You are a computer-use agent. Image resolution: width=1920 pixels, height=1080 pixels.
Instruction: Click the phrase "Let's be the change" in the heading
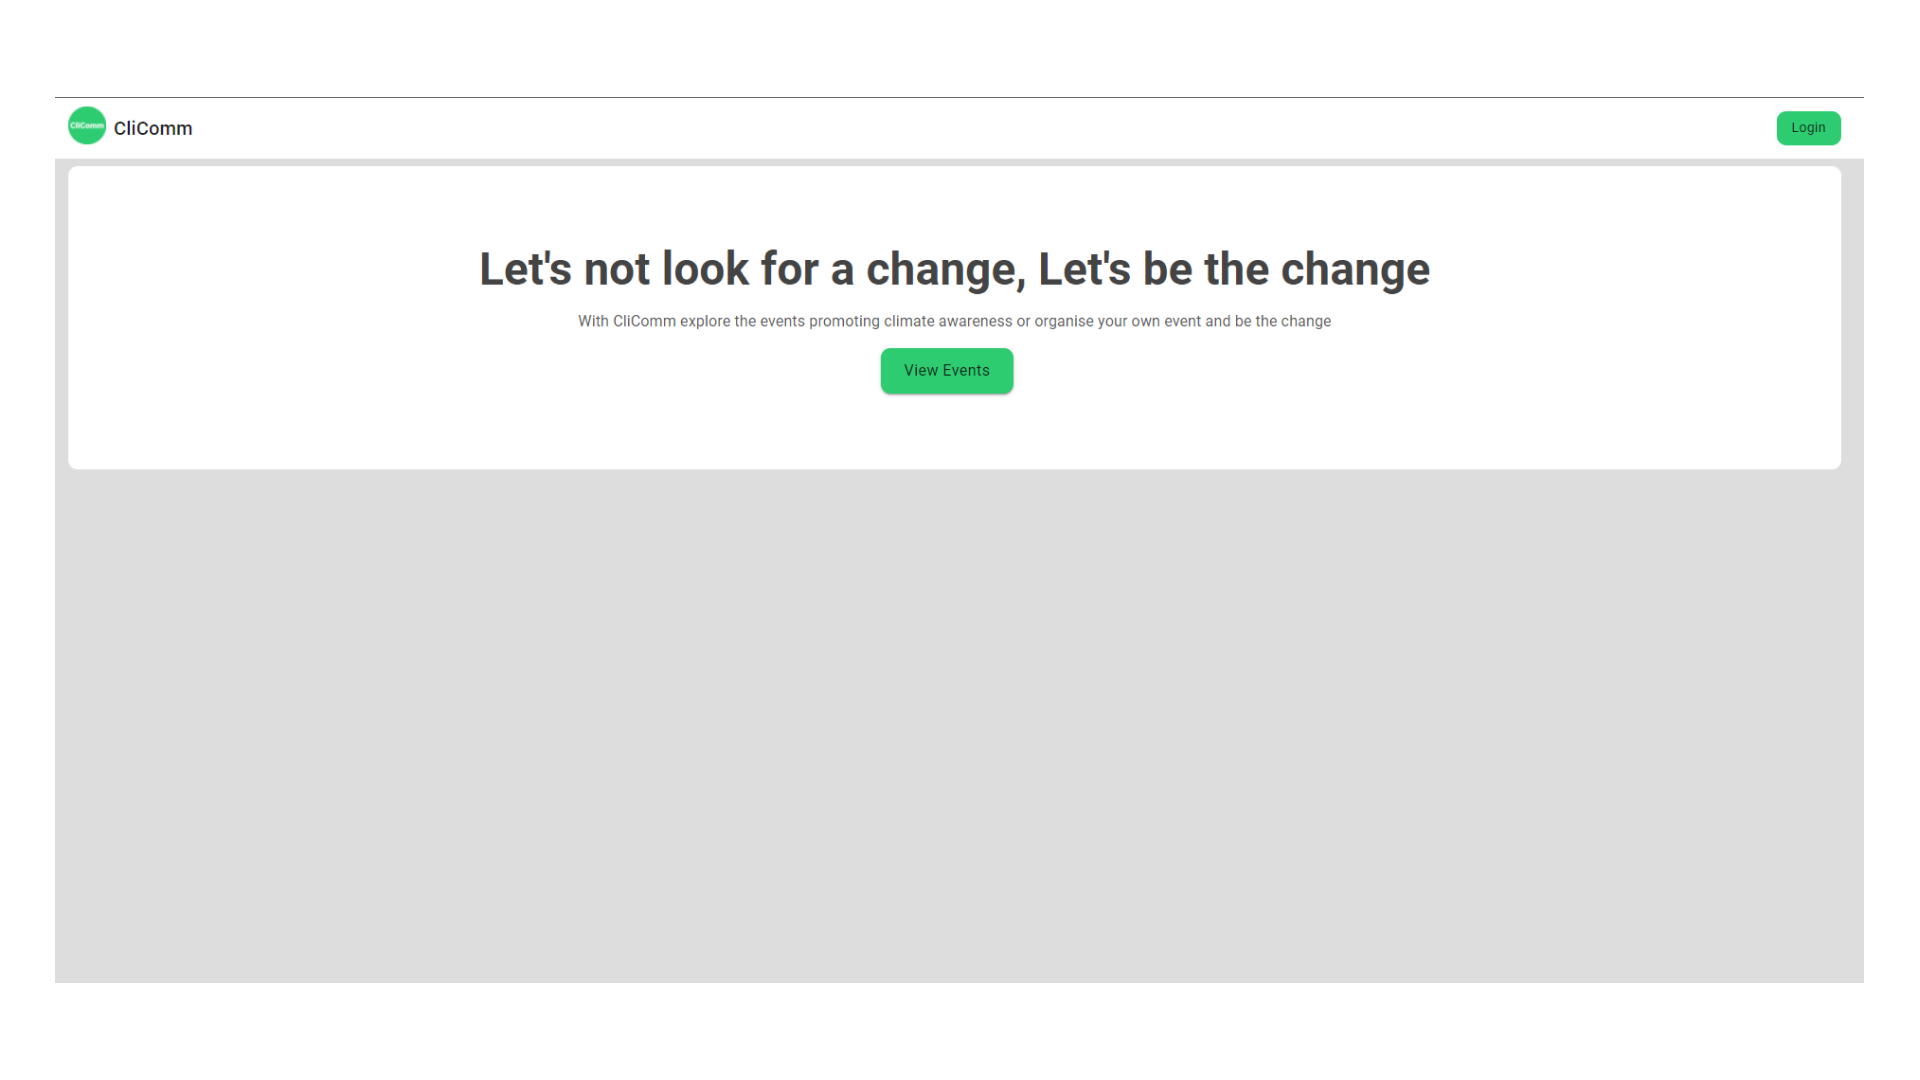click(x=1234, y=269)
